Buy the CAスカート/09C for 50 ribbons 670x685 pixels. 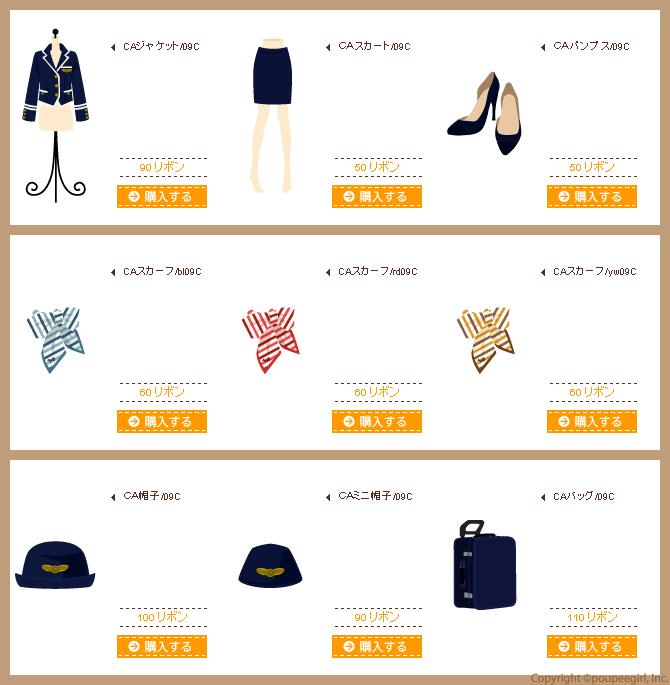click(376, 197)
